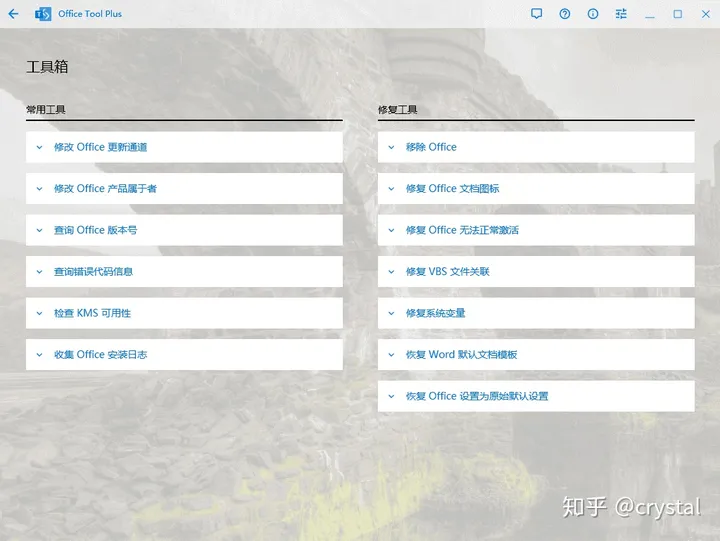Open the feedback chat icon

coord(536,14)
